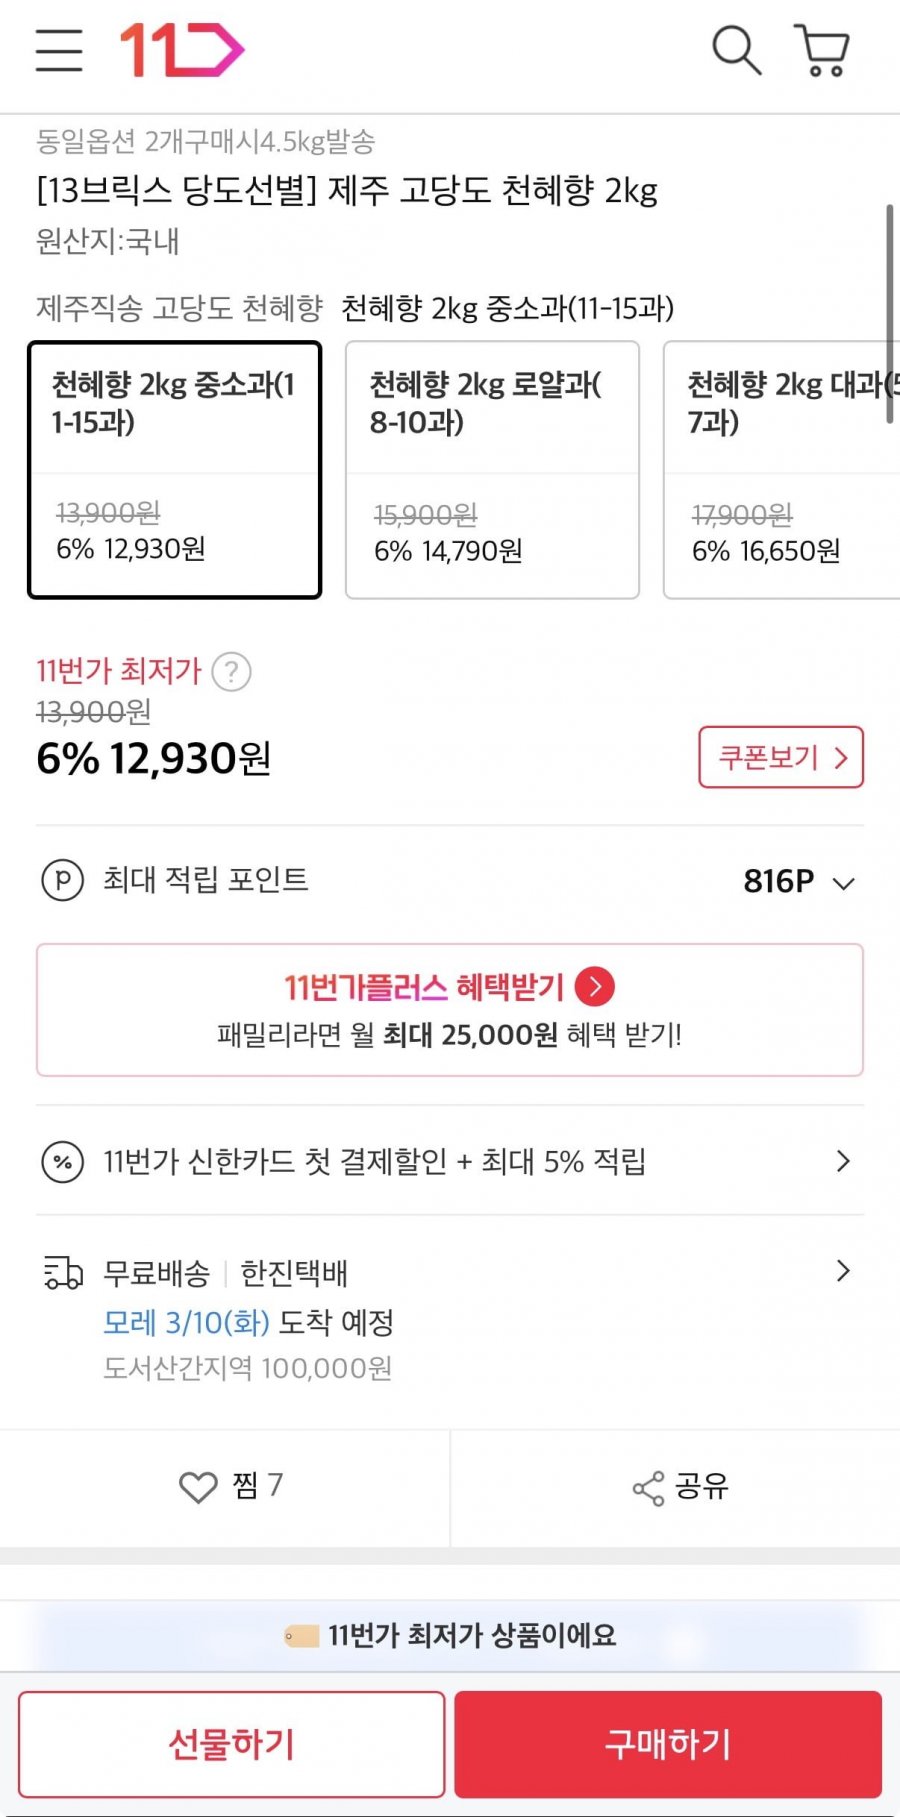Tap the 11번가 최저가 상품이에요 banner

coord(450,1636)
